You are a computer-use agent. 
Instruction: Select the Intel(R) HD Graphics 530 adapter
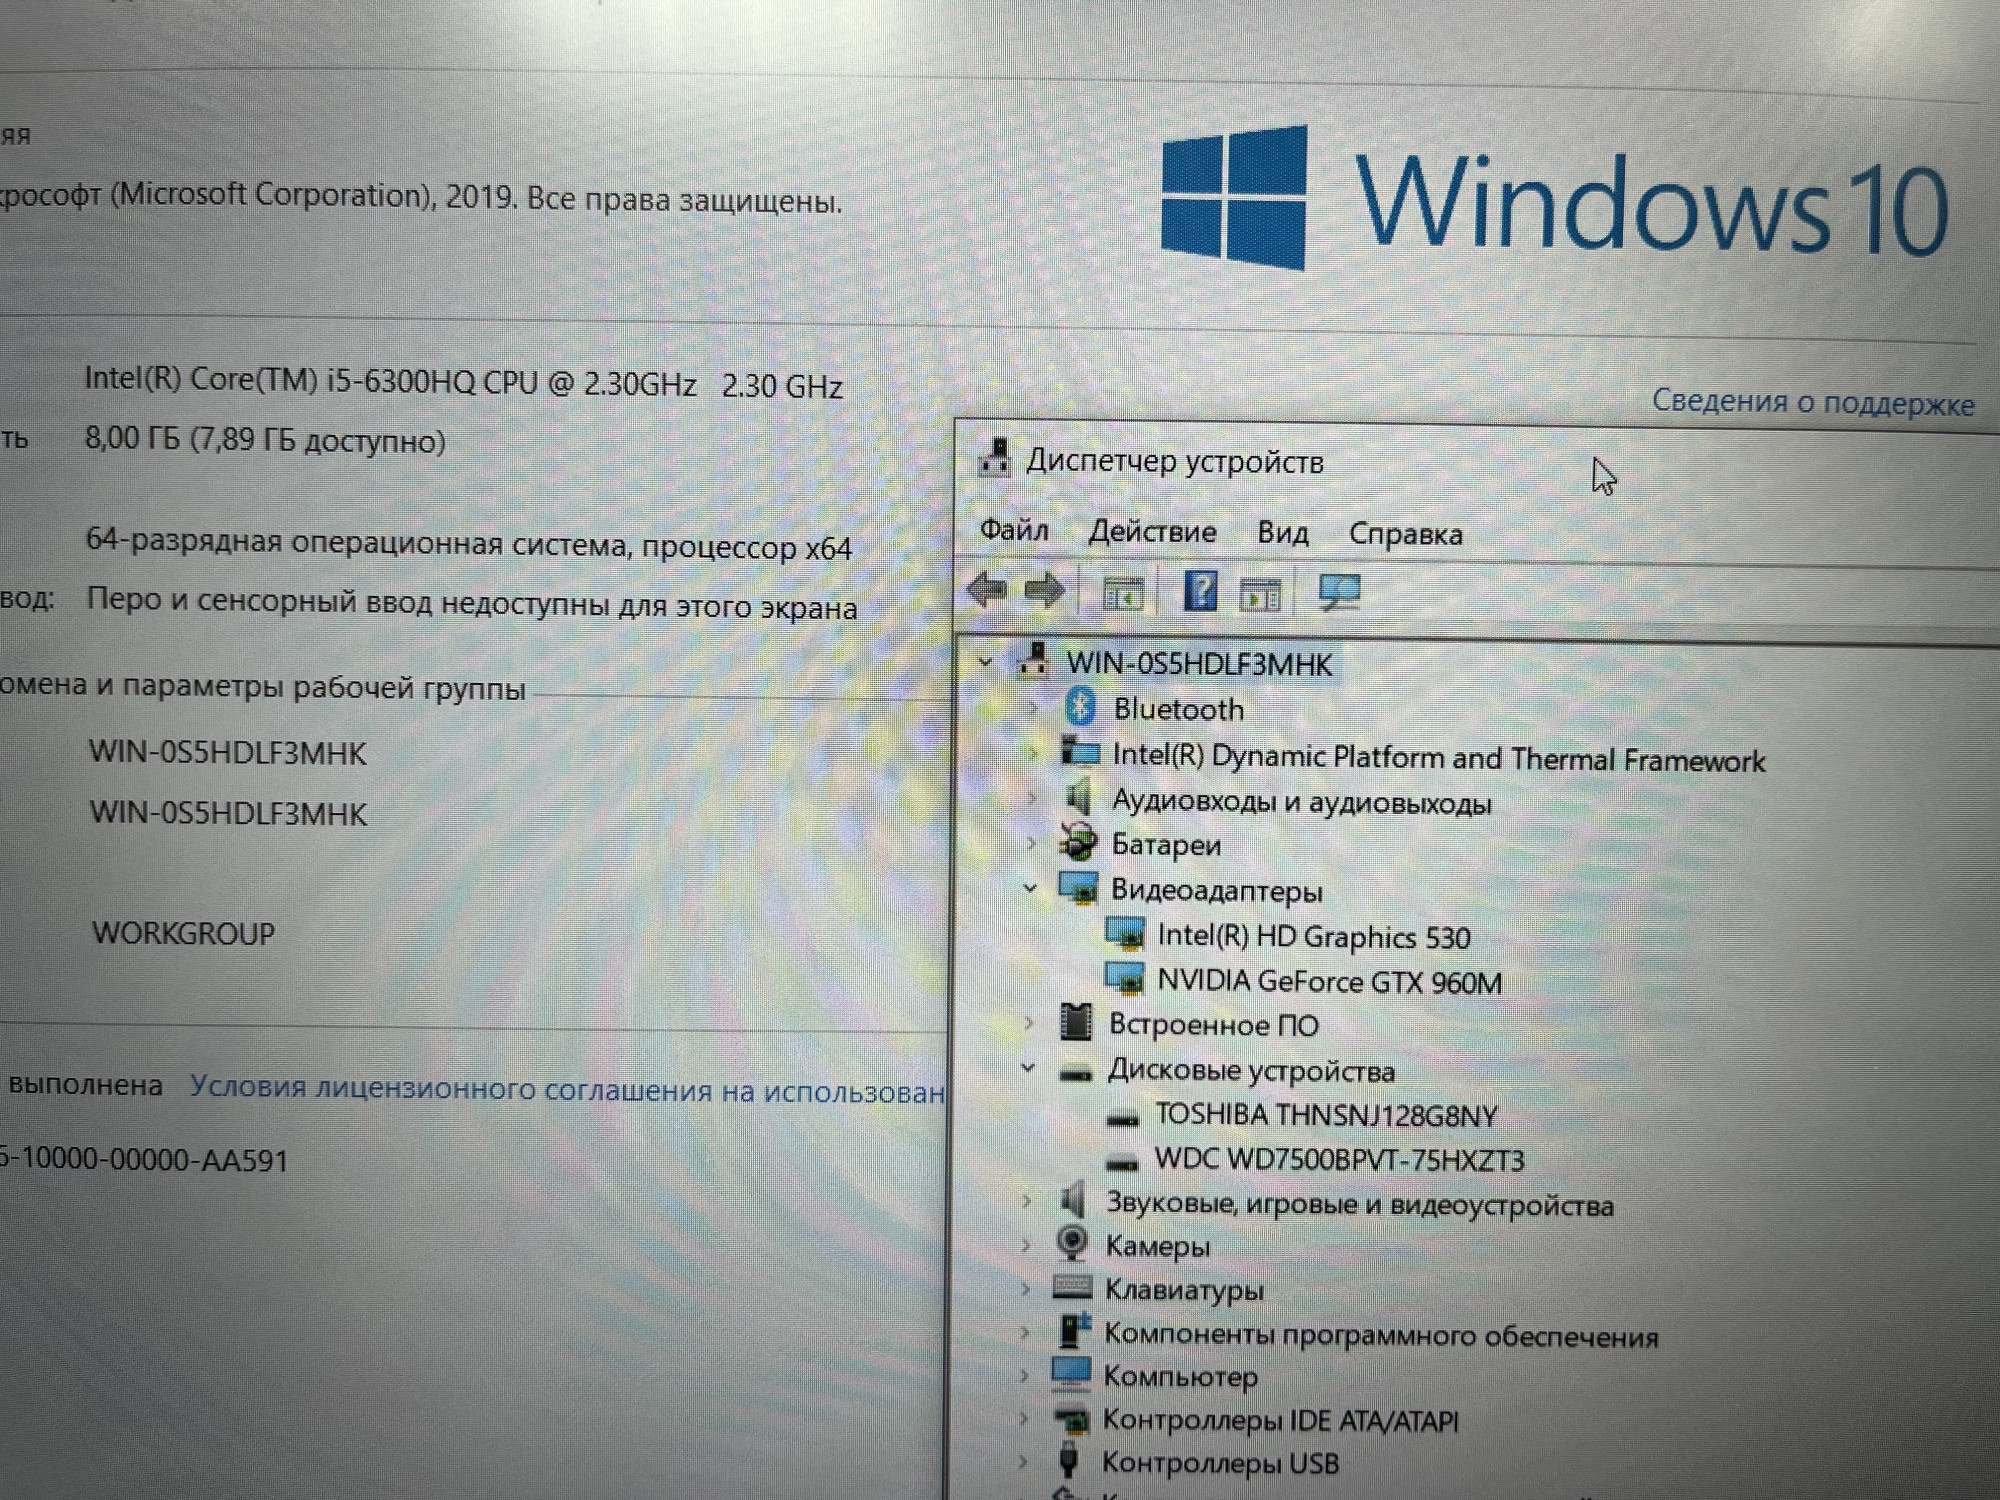pyautogui.click(x=1313, y=937)
